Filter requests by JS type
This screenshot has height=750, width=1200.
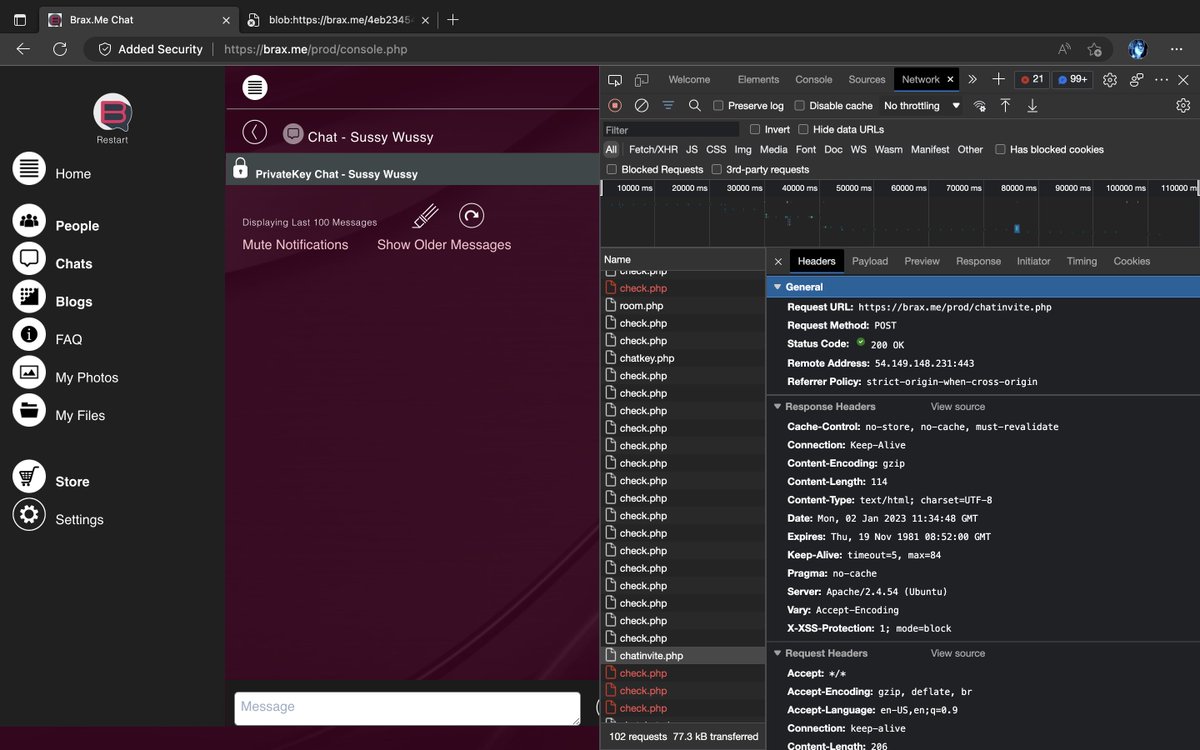tap(692, 149)
